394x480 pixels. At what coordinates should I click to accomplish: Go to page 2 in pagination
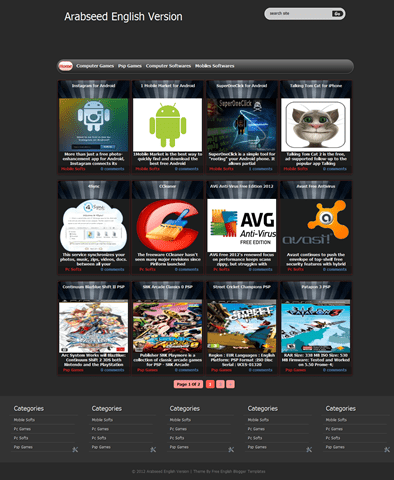(220, 384)
